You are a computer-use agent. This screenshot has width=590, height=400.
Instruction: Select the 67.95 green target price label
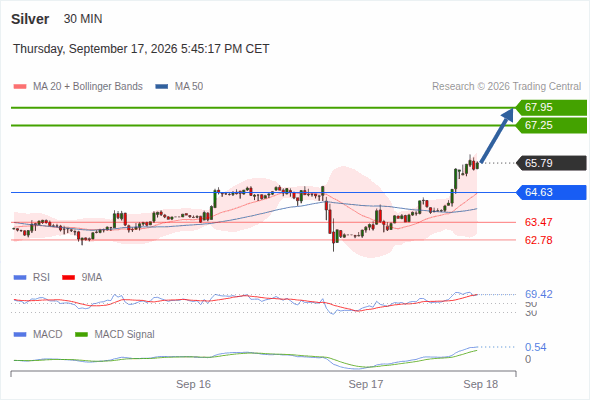click(x=551, y=107)
